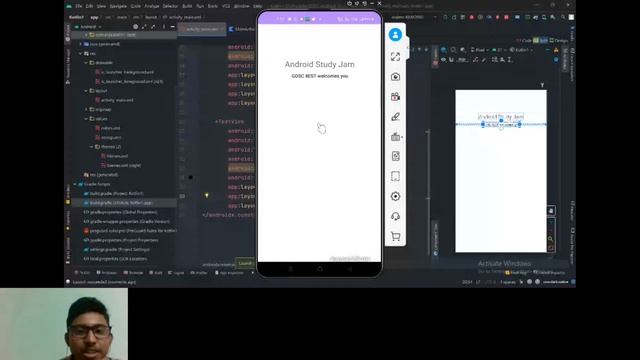The height and width of the screenshot is (360, 640).
Task: Open the whiteboard pen tool in mirror toolbar
Action: tap(395, 117)
